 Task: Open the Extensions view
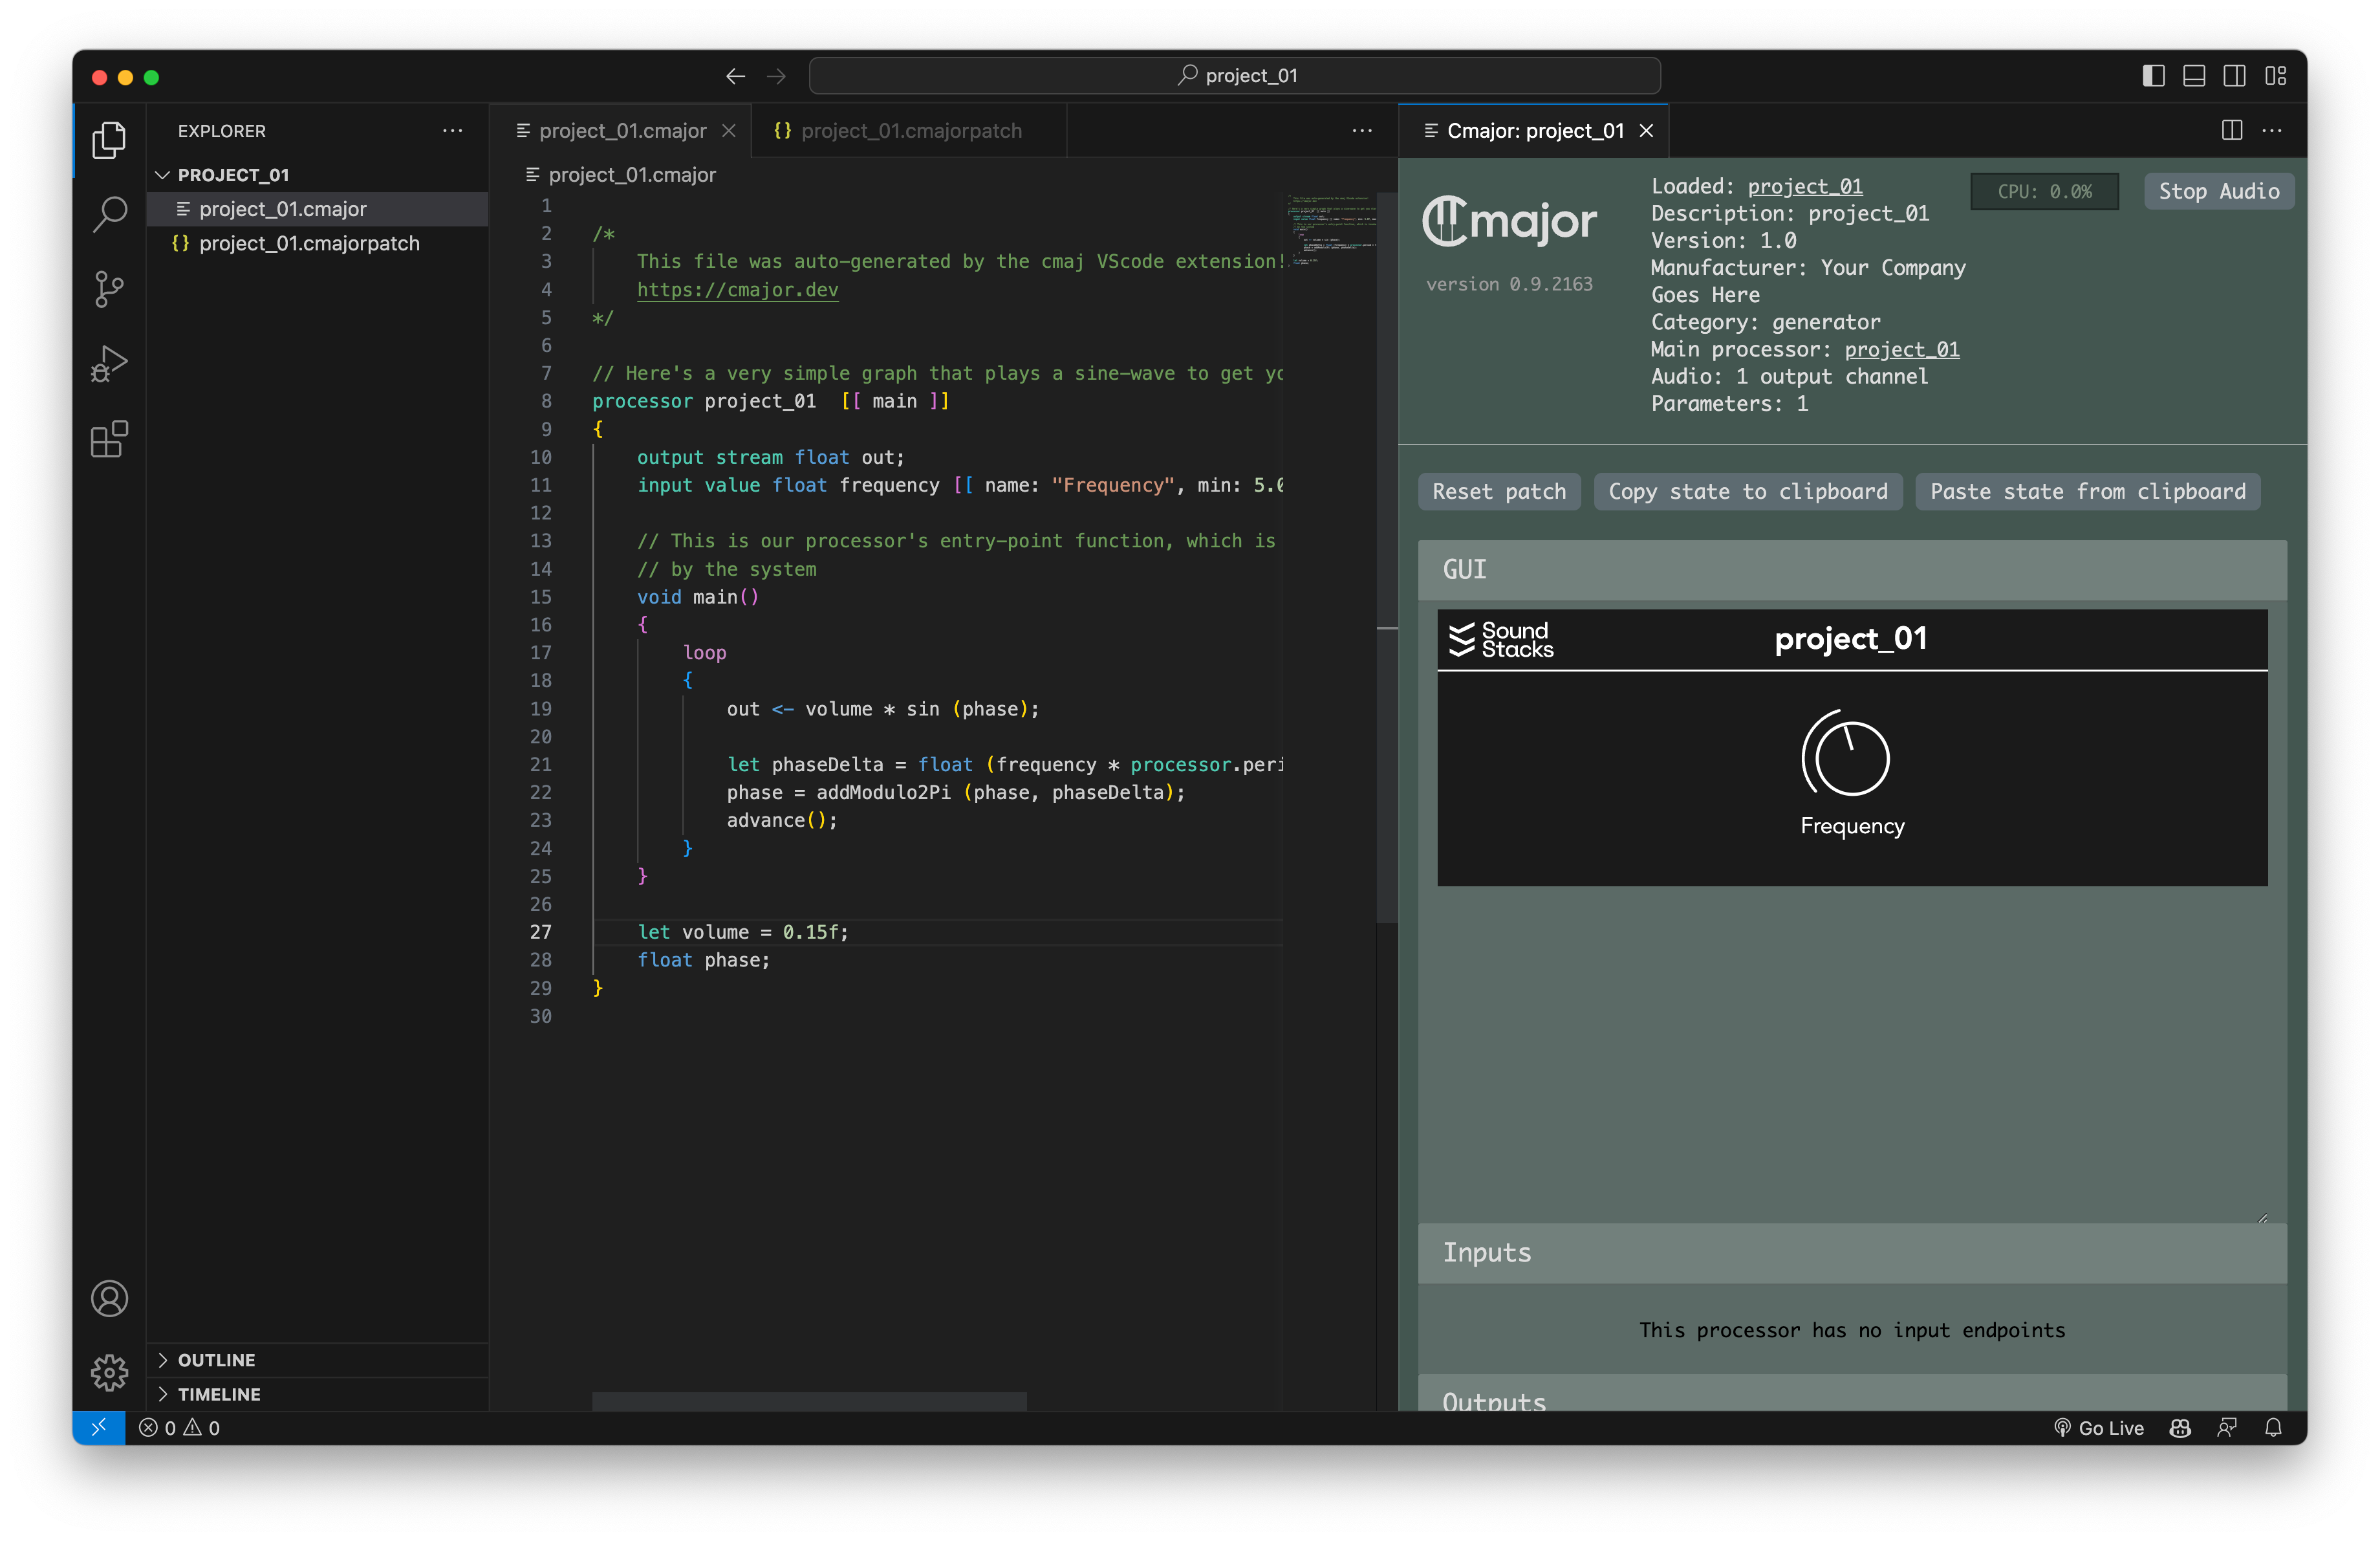(x=108, y=439)
